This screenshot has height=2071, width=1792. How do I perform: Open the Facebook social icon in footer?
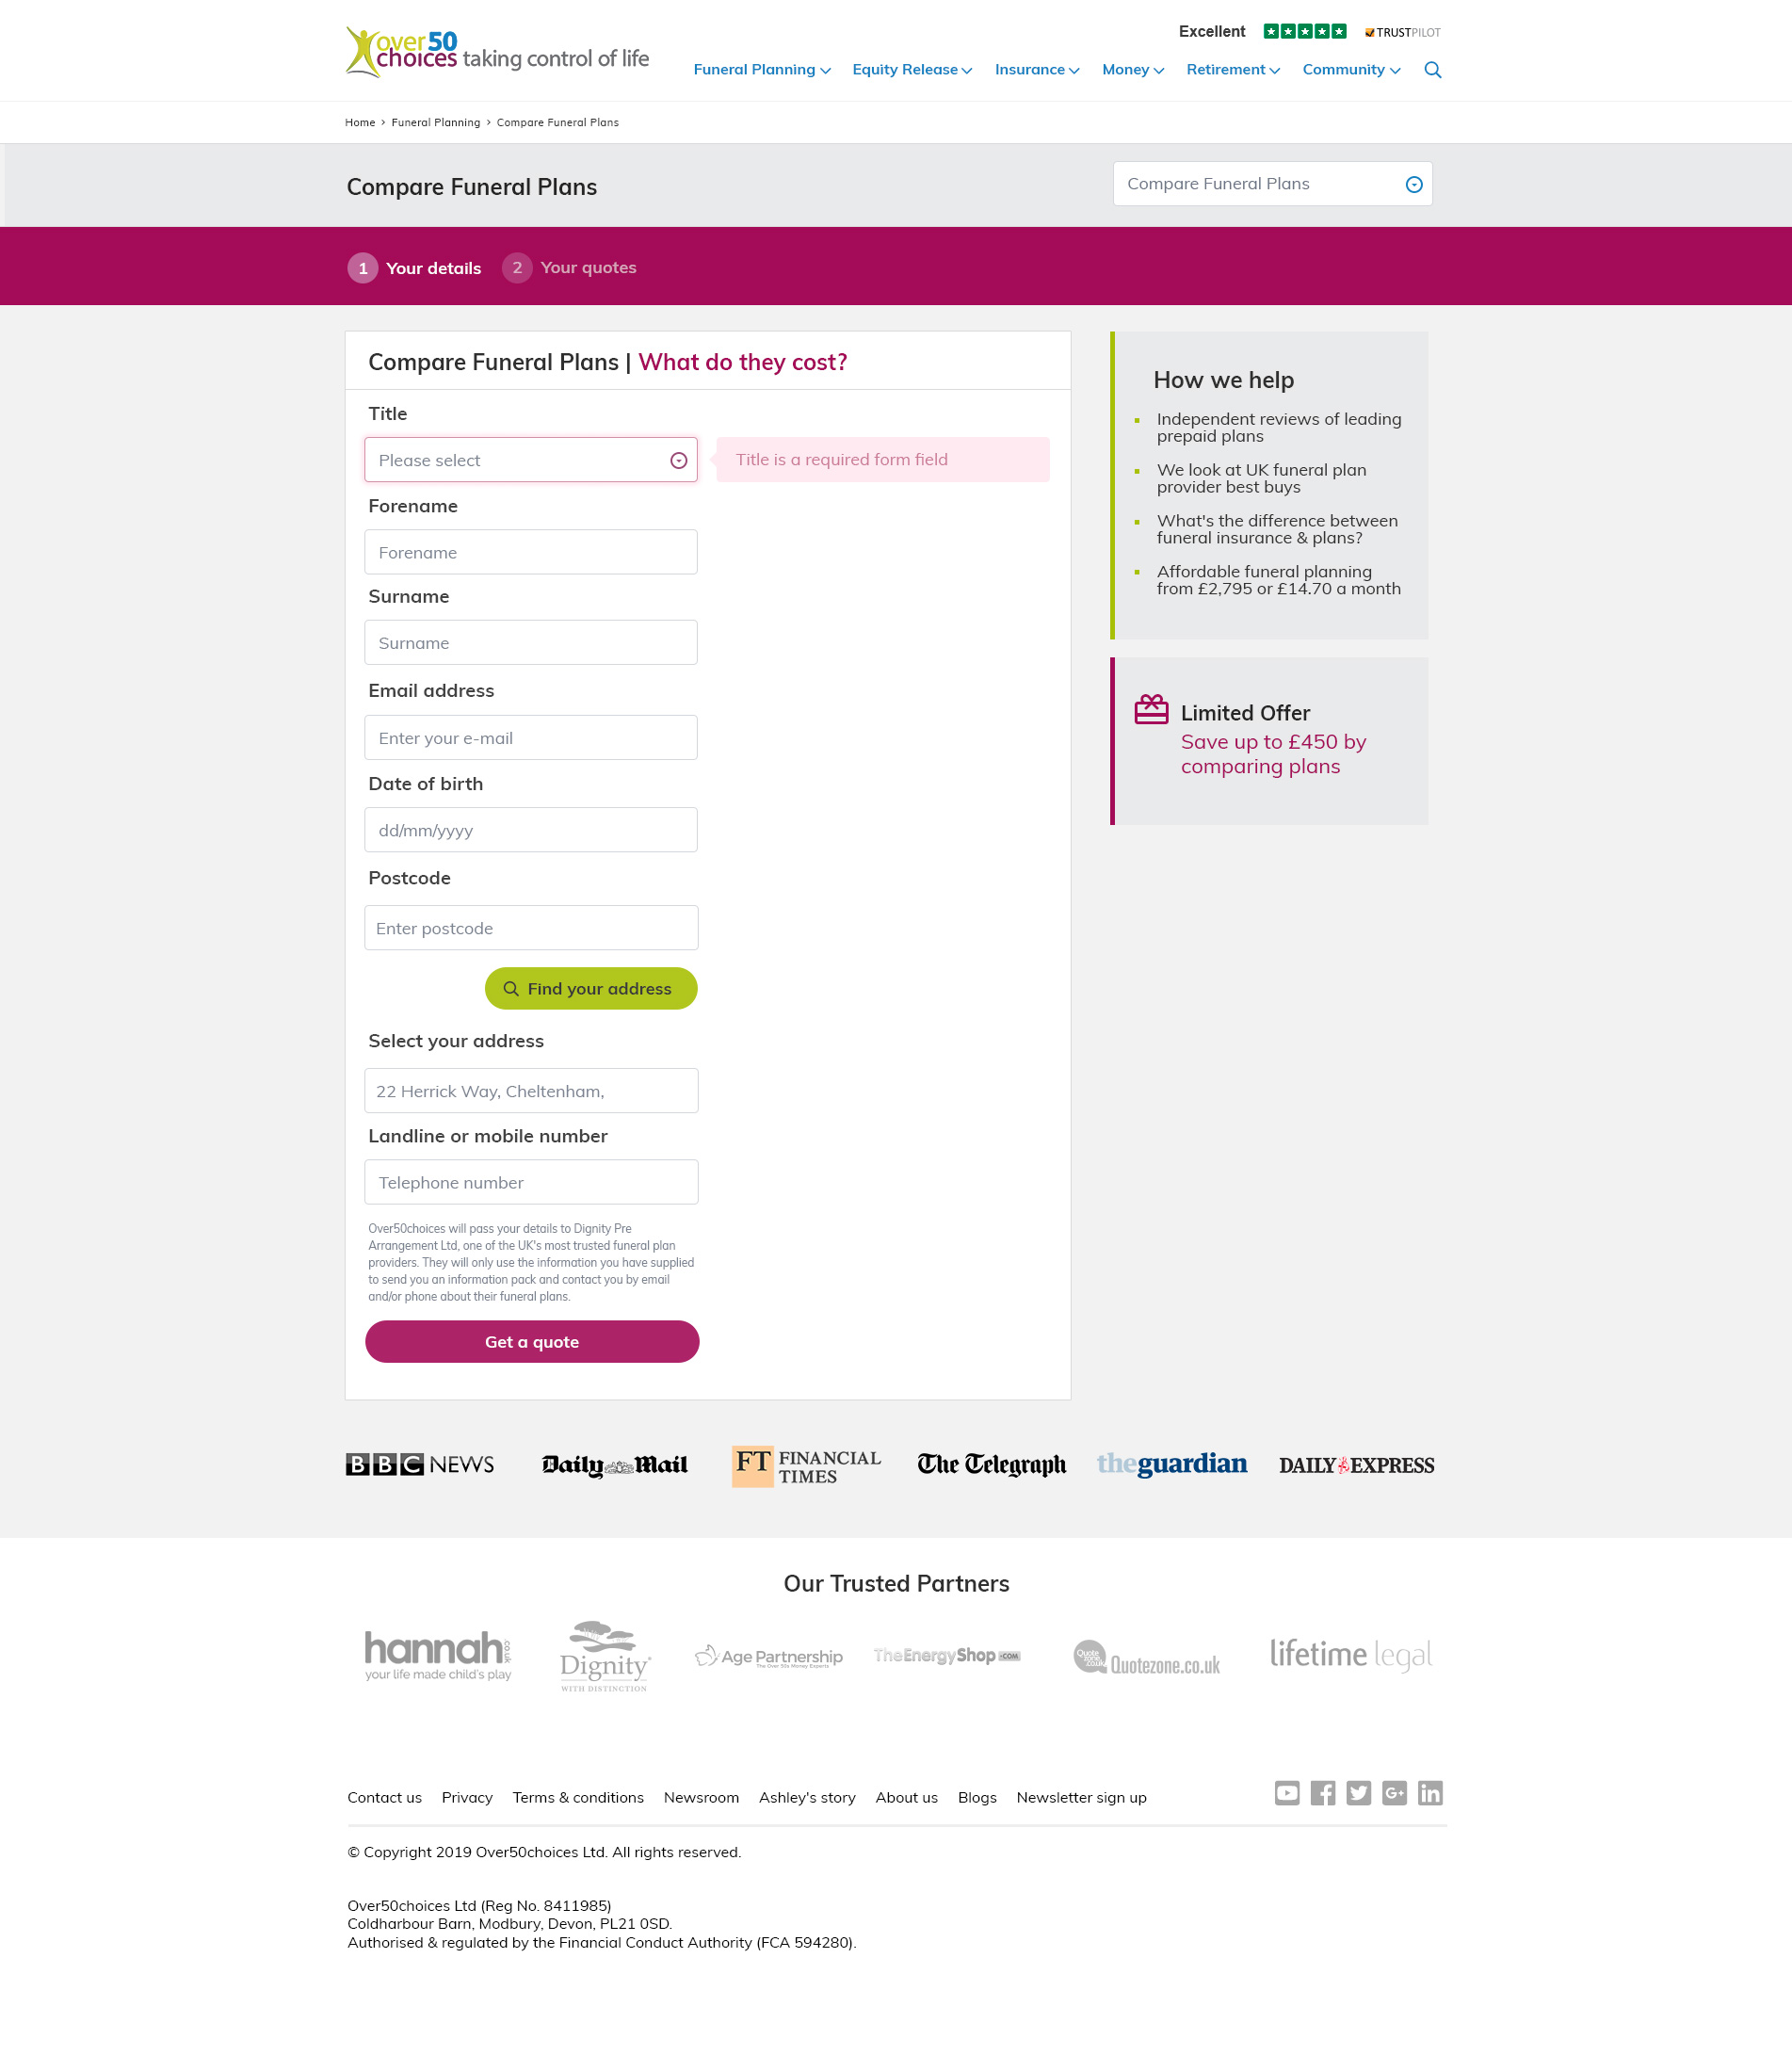[1322, 1793]
